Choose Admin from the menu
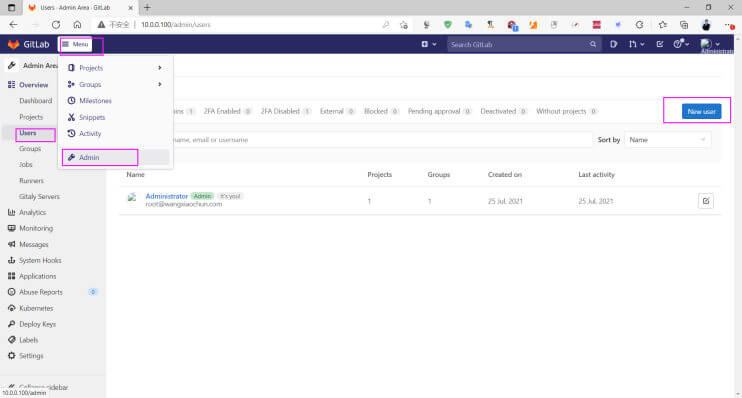The width and height of the screenshot is (742, 398). pyautogui.click(x=115, y=158)
